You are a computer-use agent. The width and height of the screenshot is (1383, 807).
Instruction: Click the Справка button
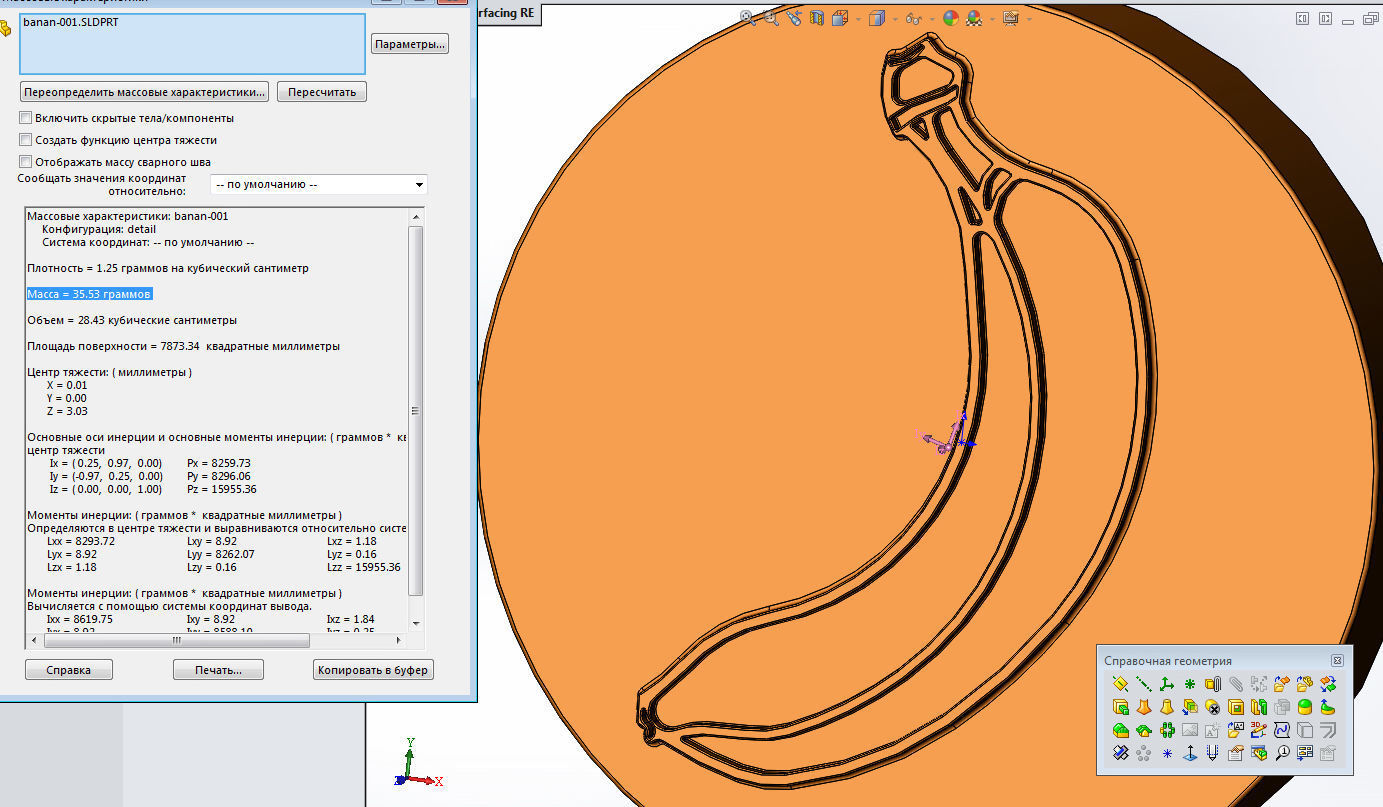tap(69, 670)
